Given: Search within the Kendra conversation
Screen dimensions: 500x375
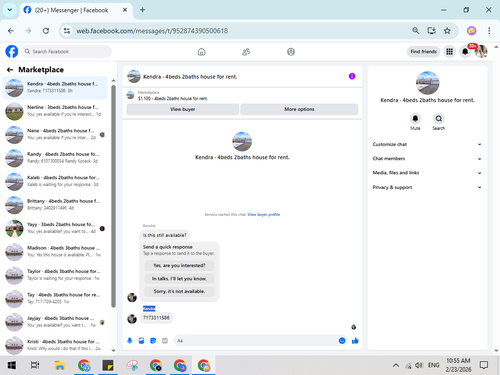Looking at the screenshot, I should pyautogui.click(x=439, y=119).
